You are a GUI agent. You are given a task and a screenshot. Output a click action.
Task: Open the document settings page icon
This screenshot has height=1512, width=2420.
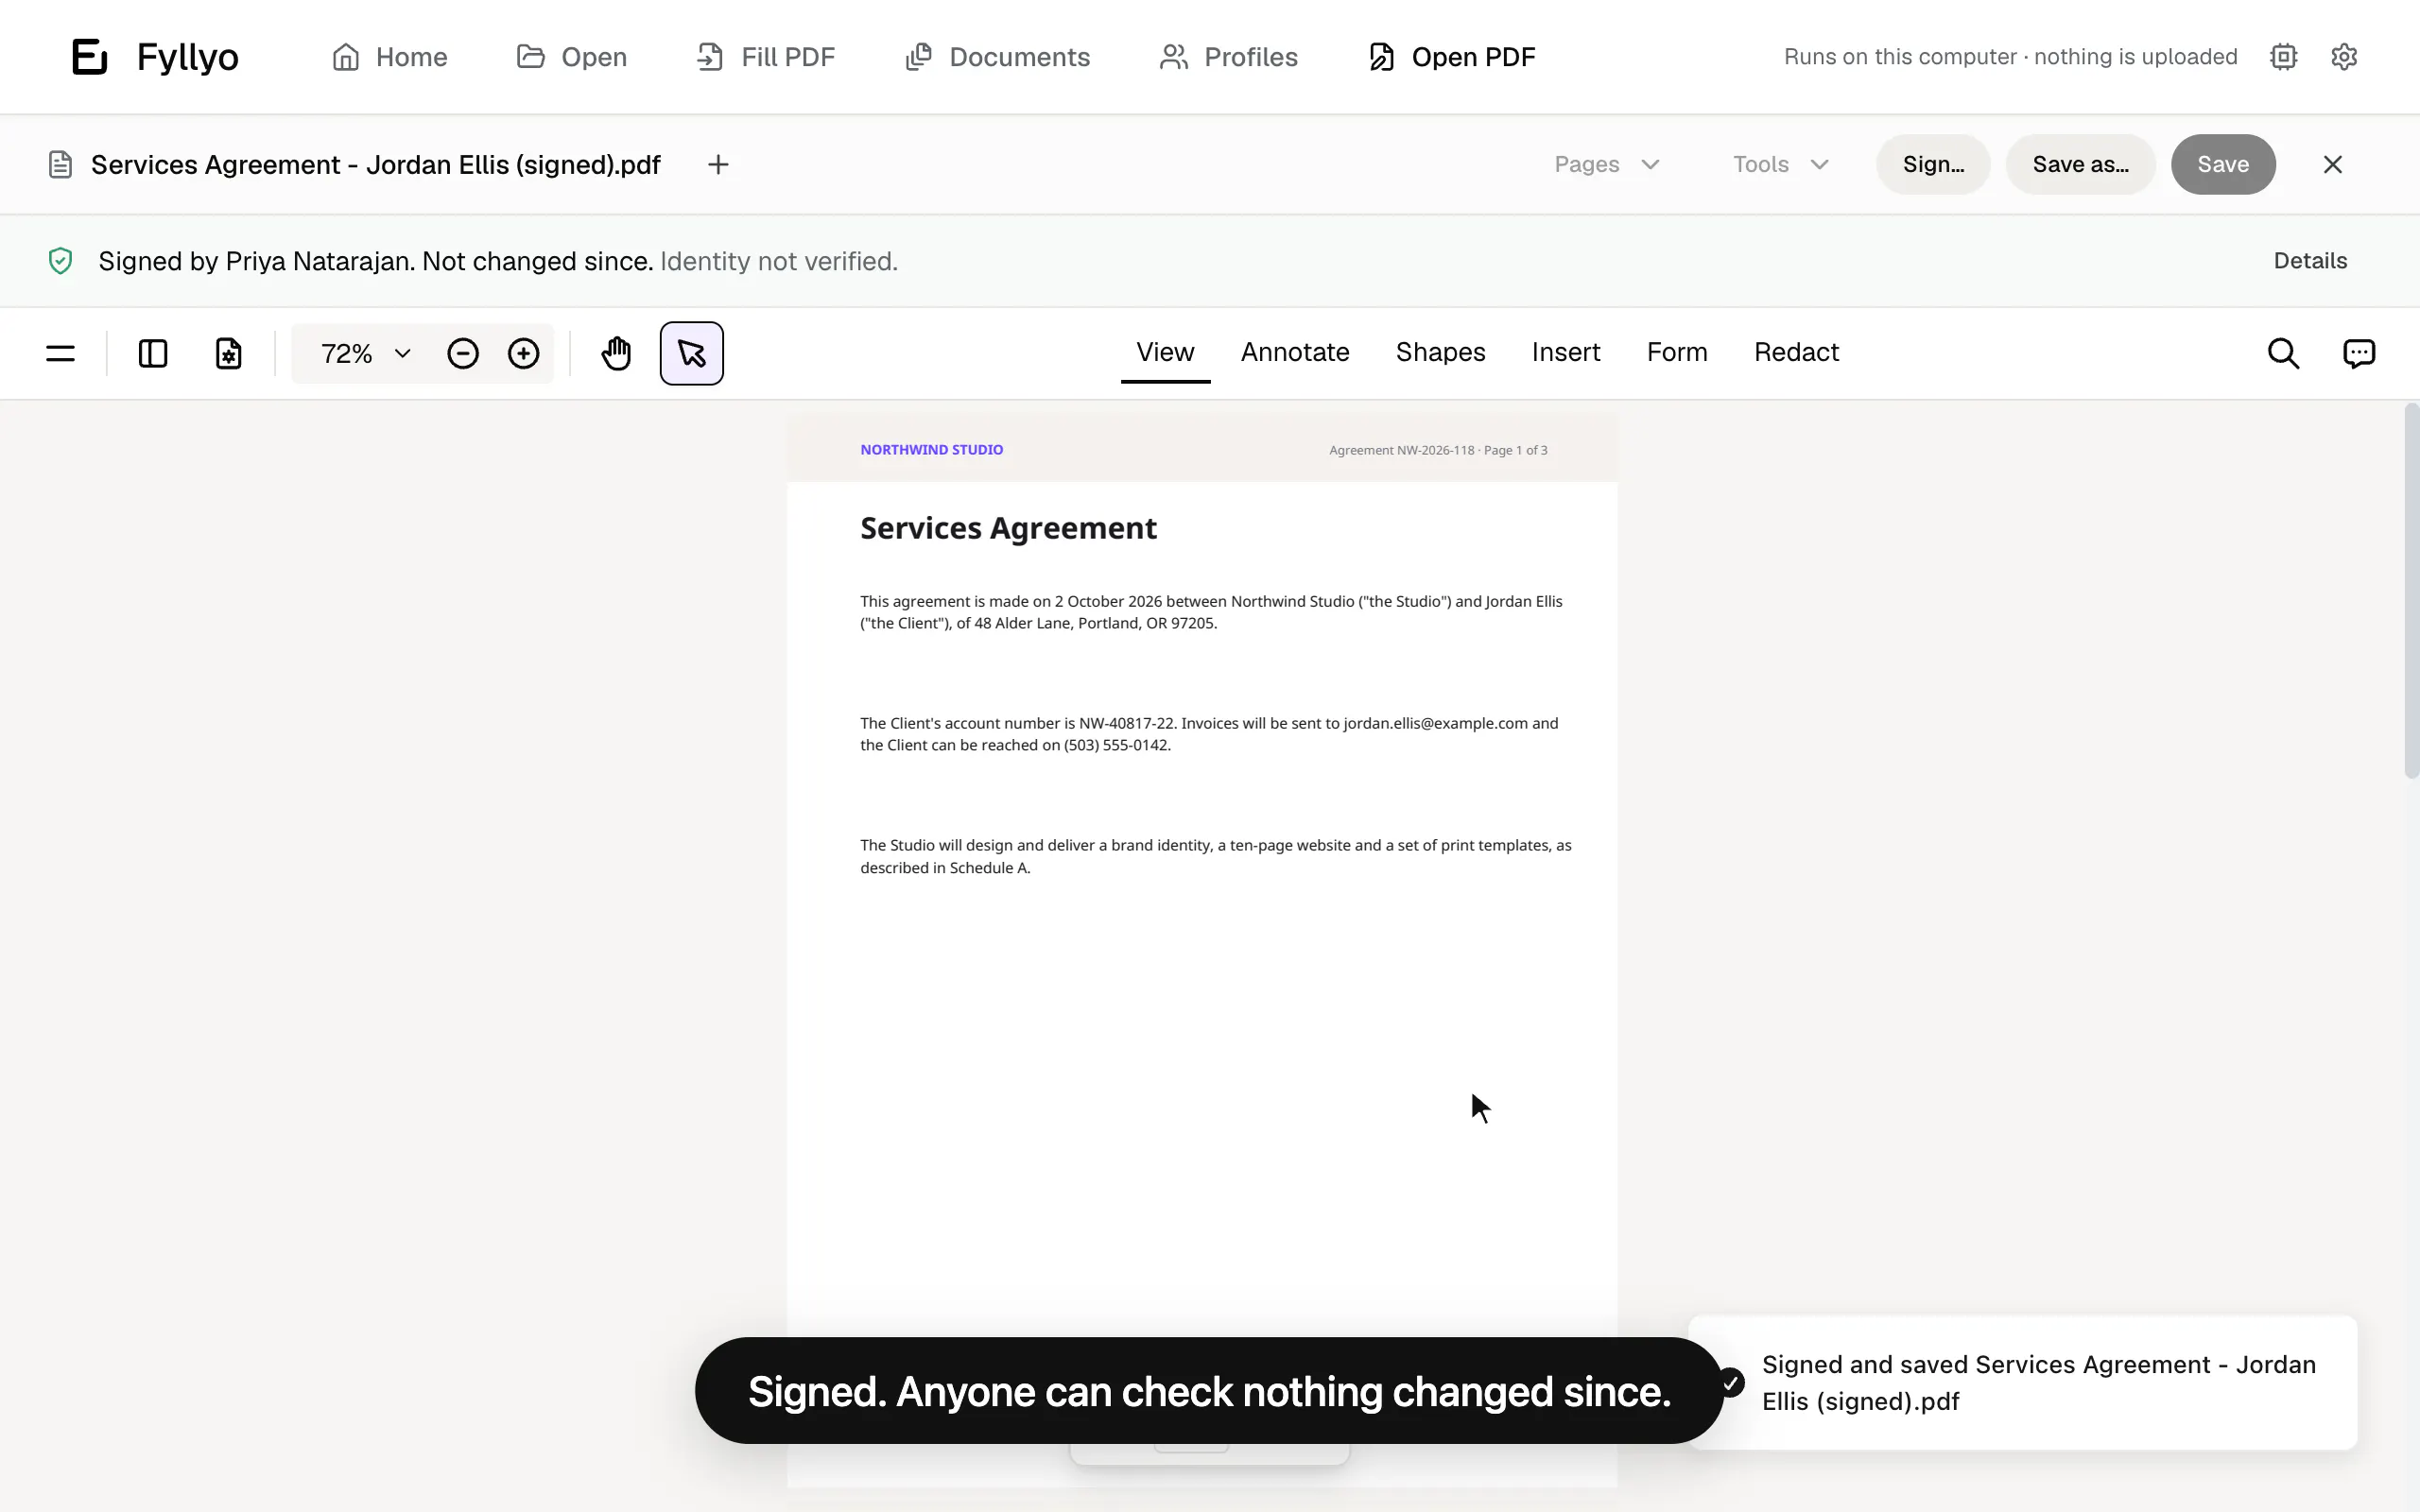(x=229, y=353)
